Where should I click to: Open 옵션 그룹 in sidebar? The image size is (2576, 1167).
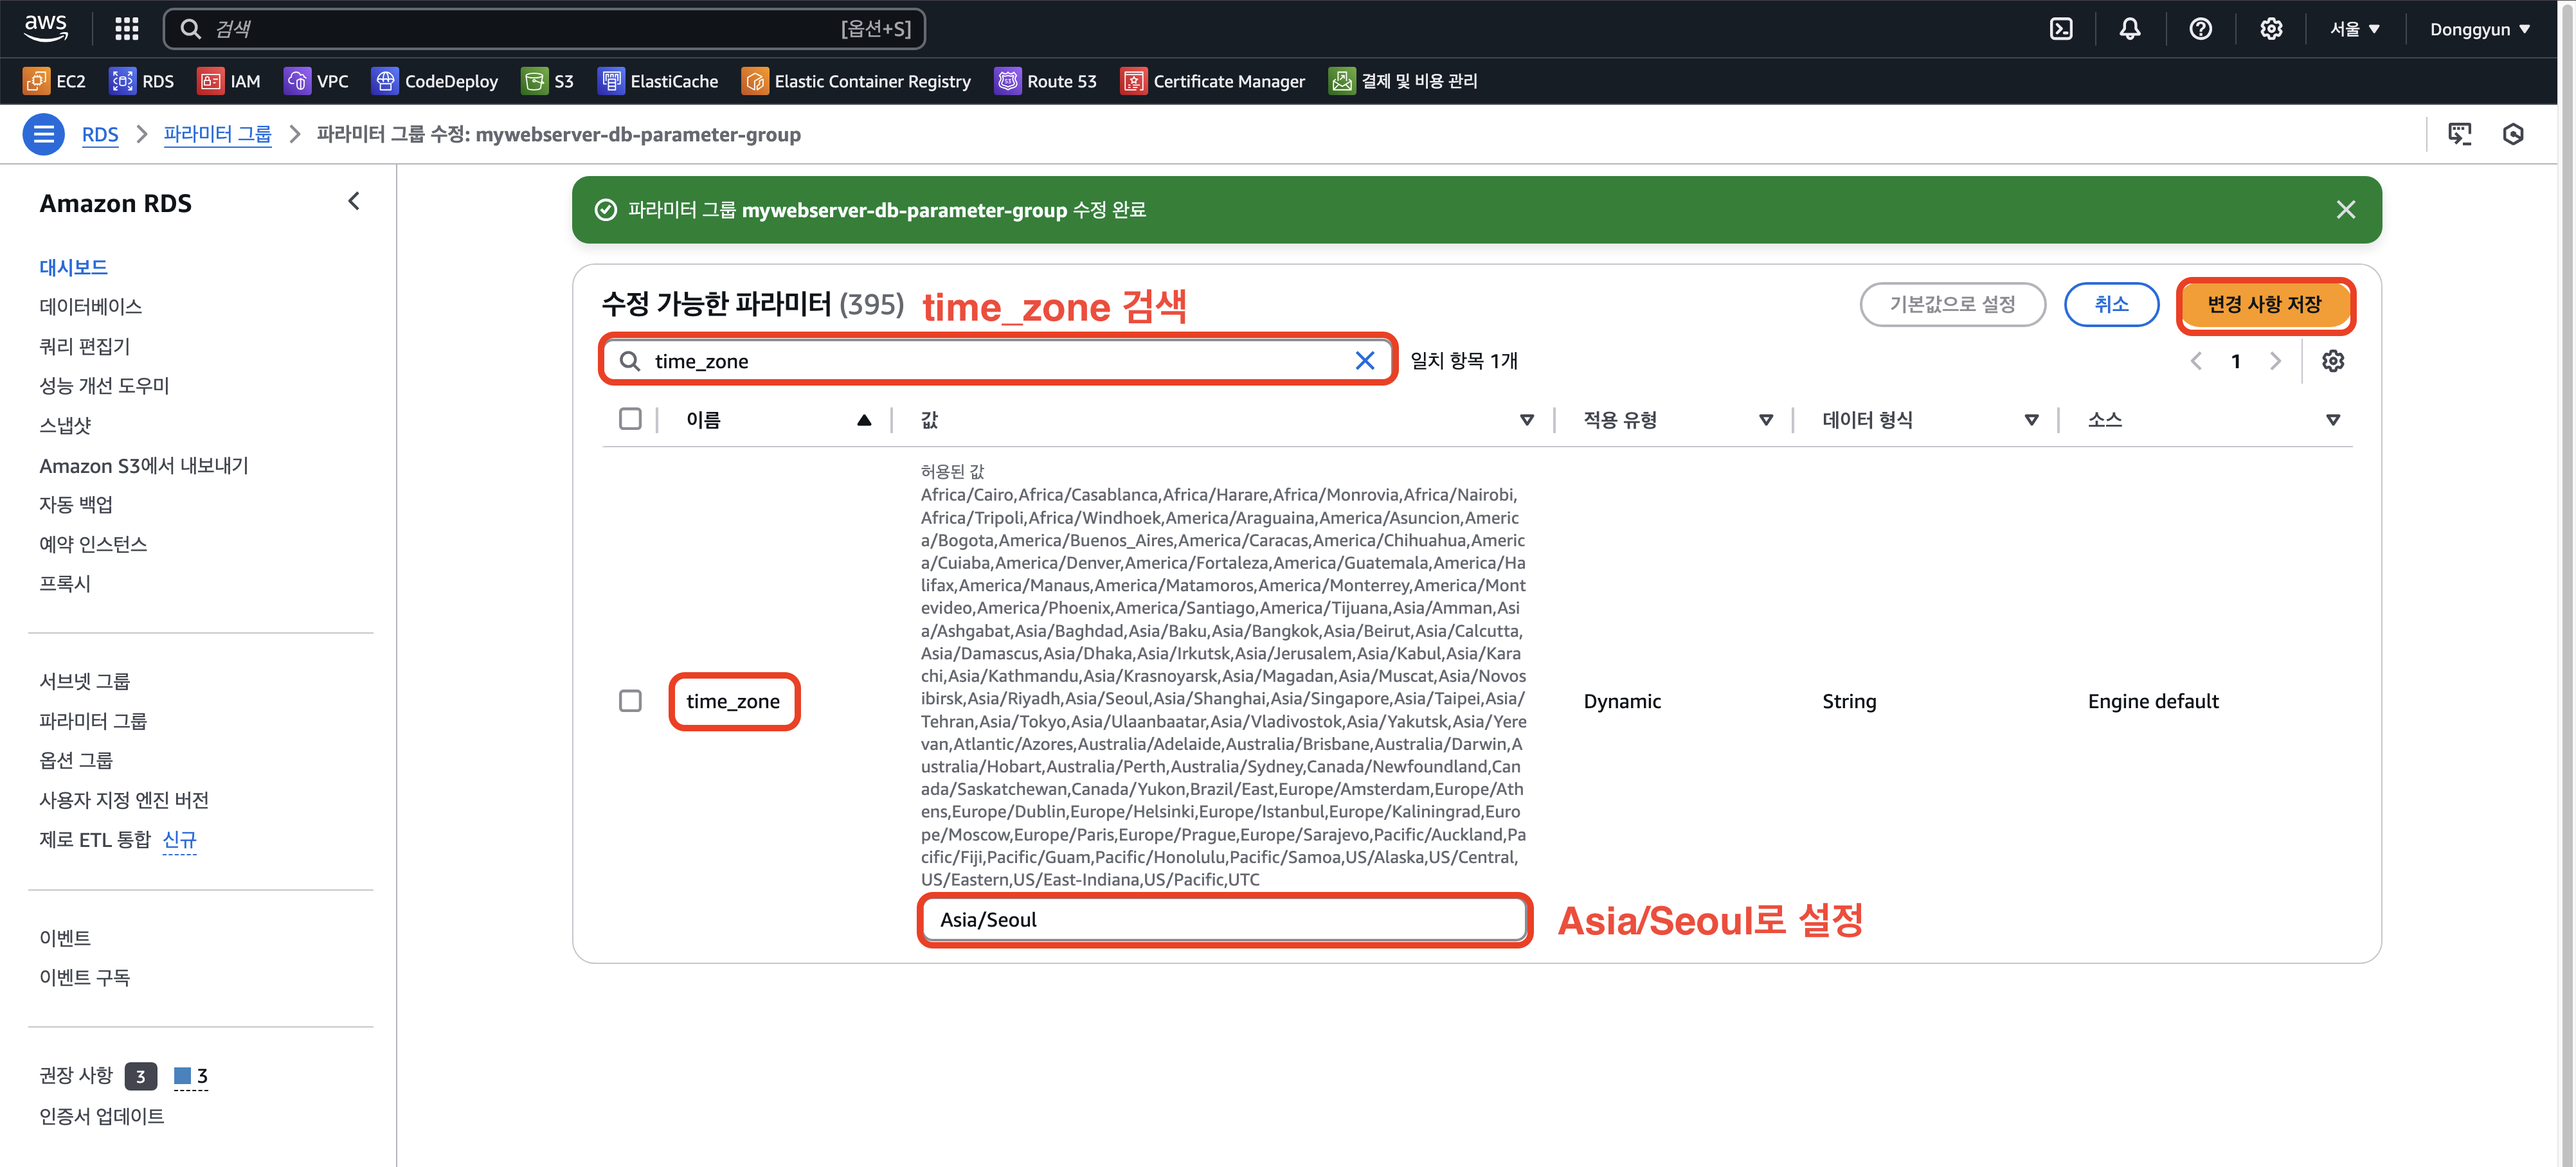tap(76, 760)
